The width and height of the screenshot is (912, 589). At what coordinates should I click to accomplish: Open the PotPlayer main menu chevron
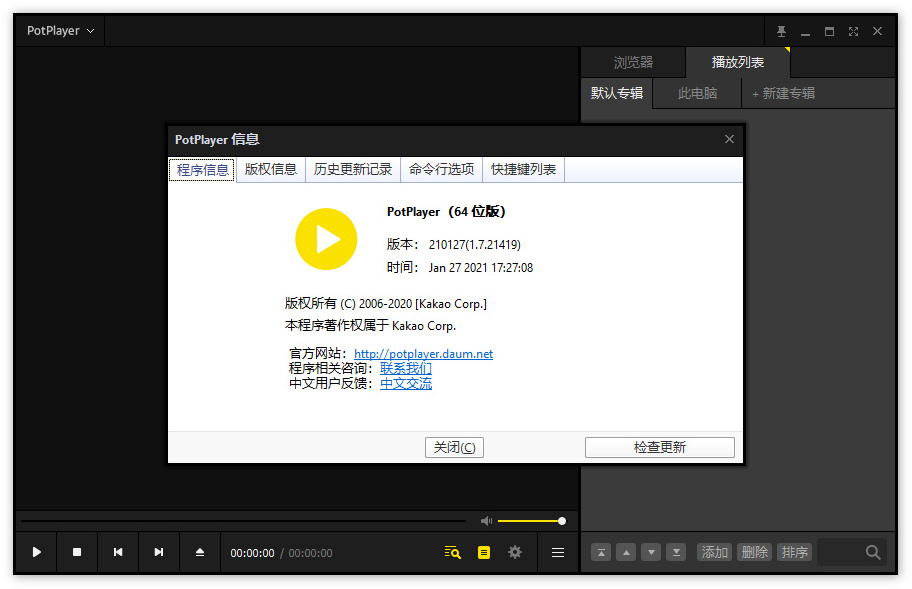tap(91, 30)
